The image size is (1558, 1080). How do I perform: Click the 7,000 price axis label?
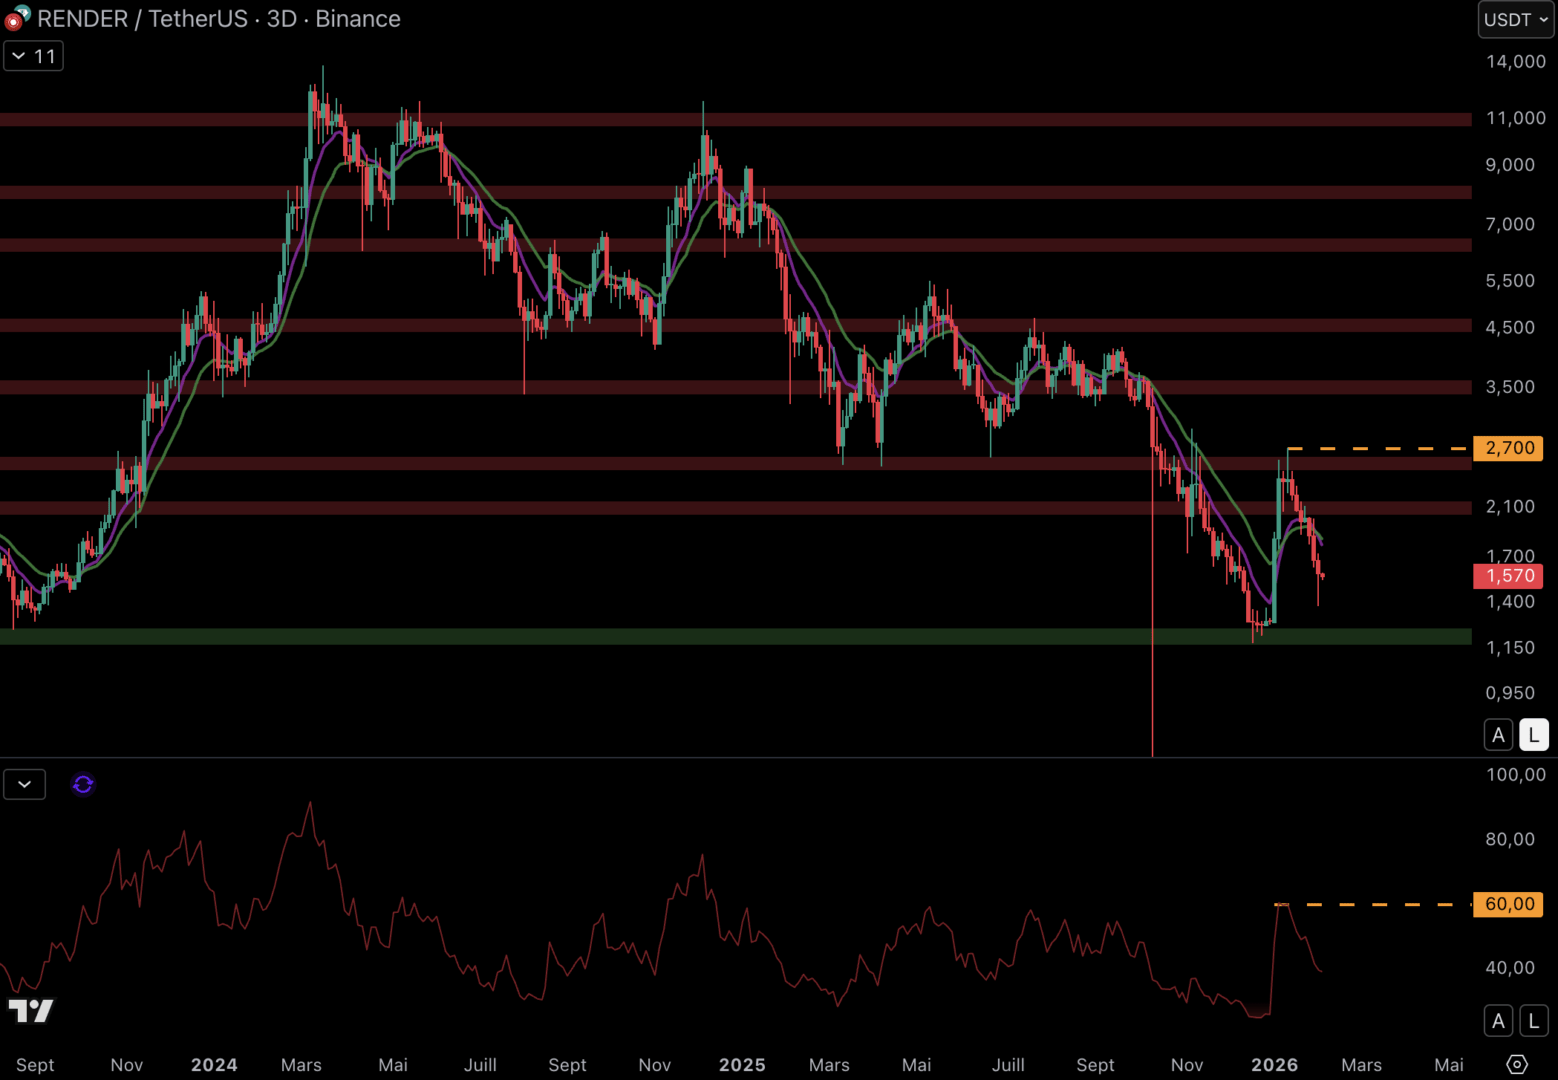[1510, 223]
